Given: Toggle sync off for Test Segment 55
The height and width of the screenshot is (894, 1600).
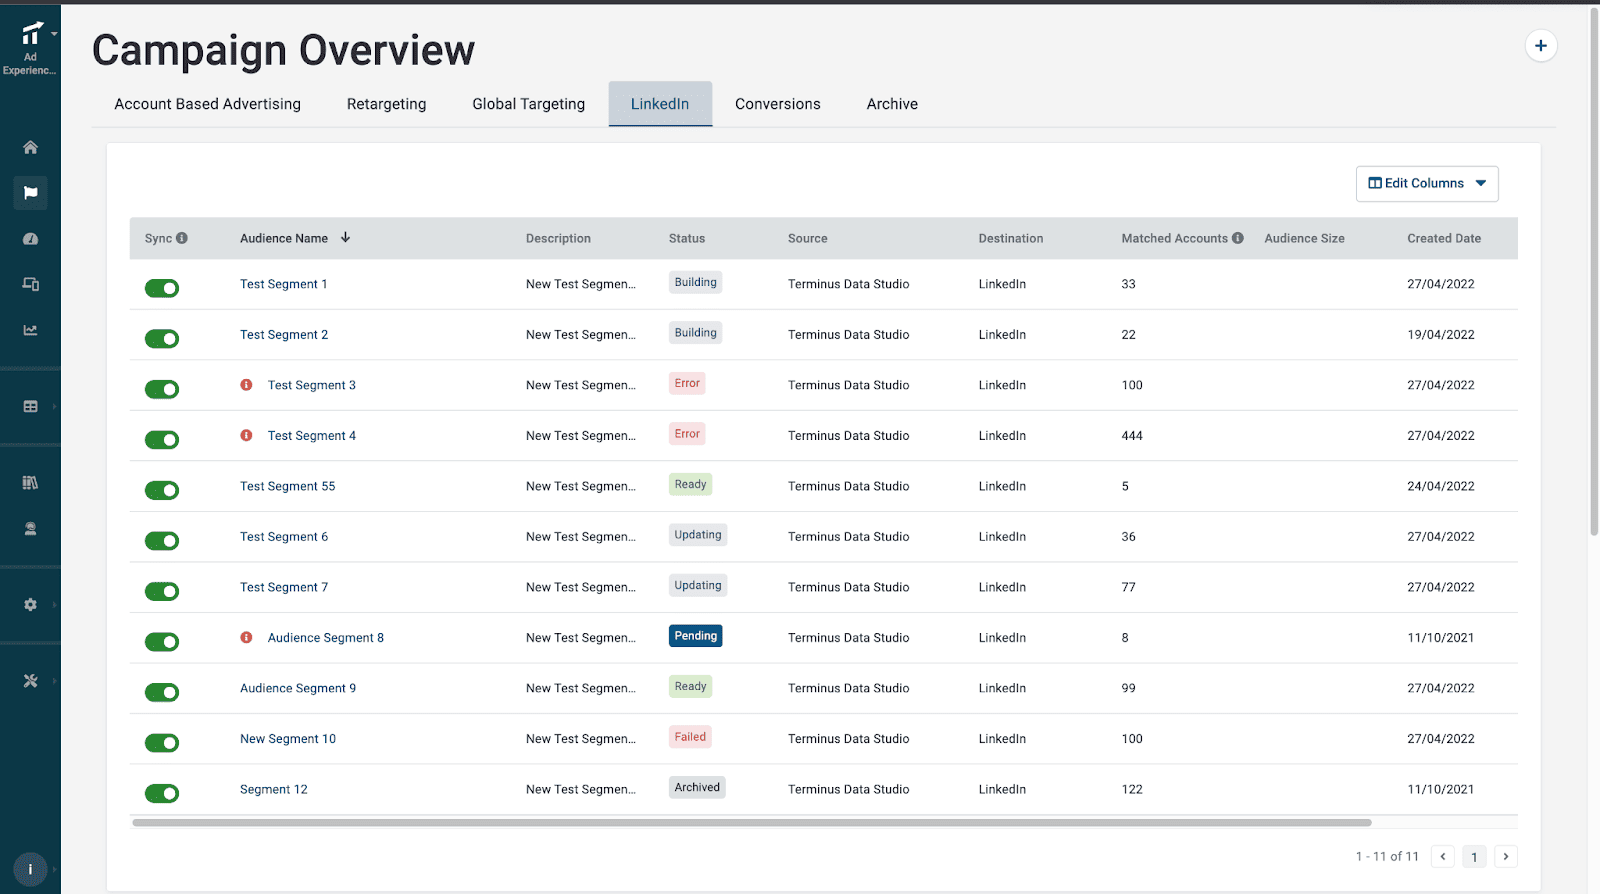Looking at the screenshot, I should coord(162,490).
